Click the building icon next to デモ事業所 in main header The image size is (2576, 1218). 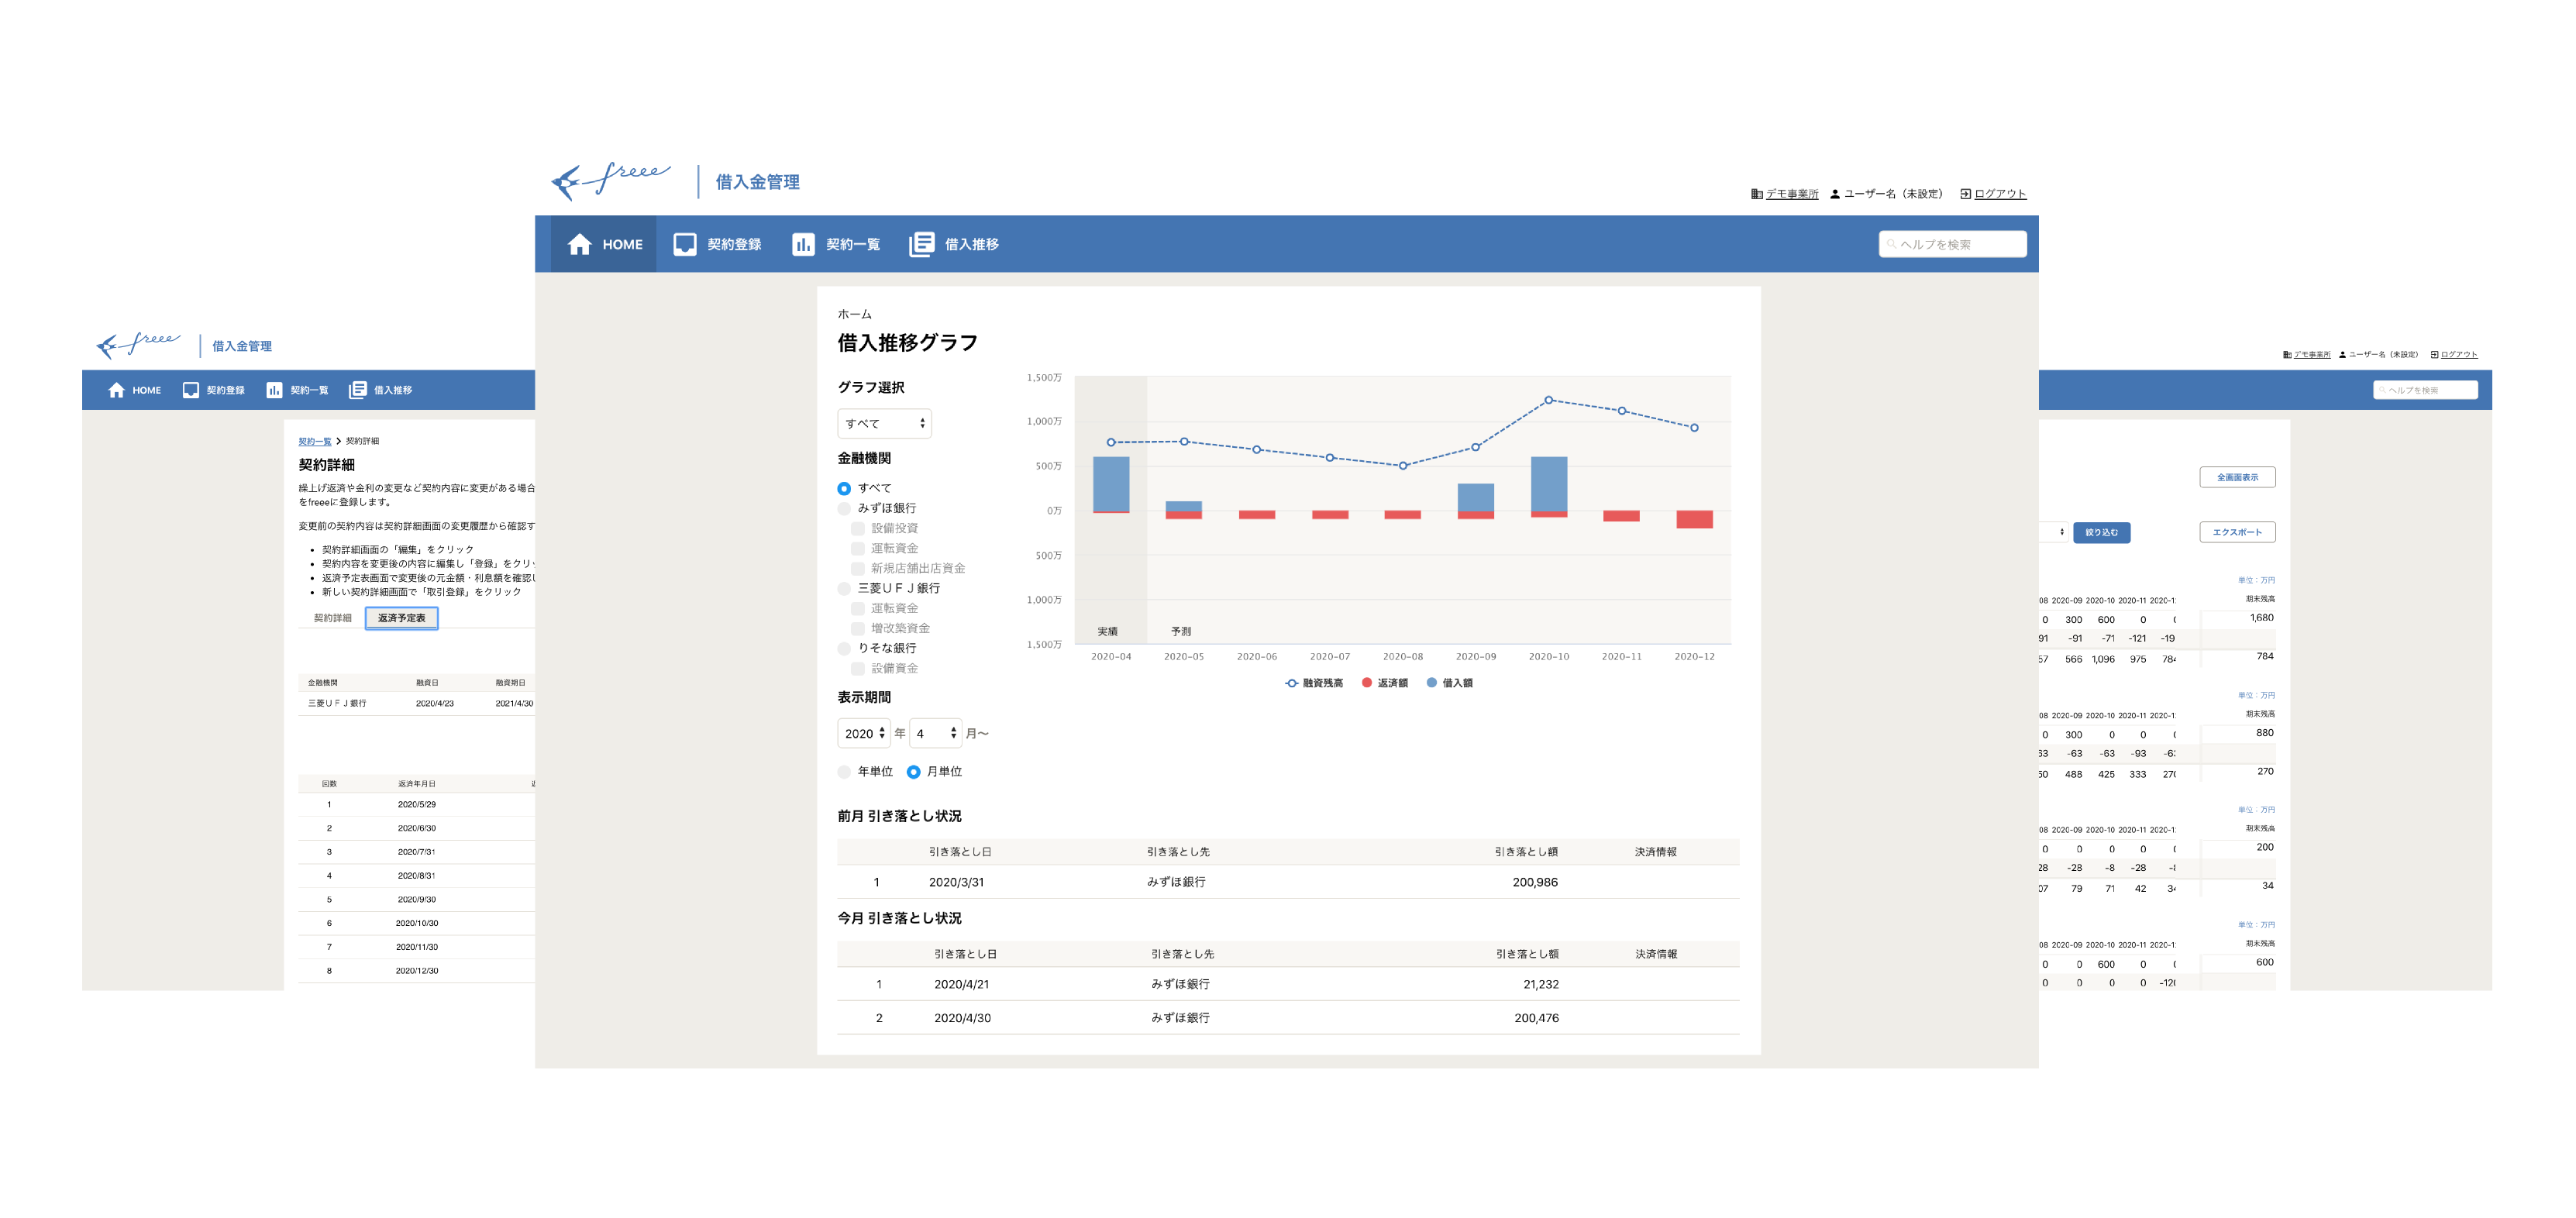[1756, 194]
